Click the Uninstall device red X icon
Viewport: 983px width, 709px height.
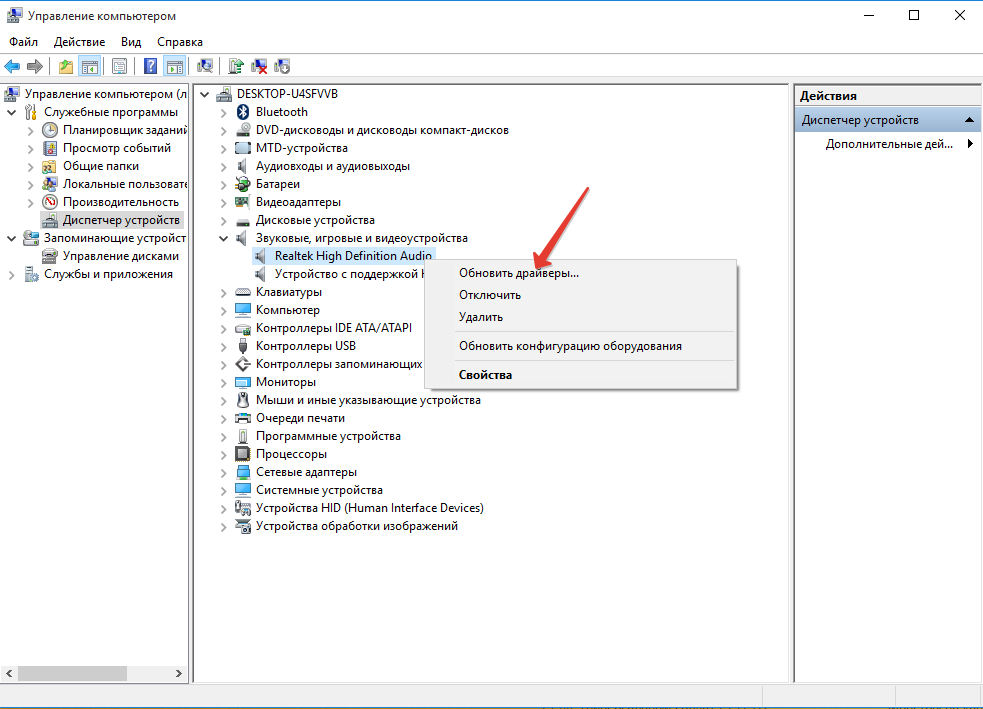click(259, 66)
